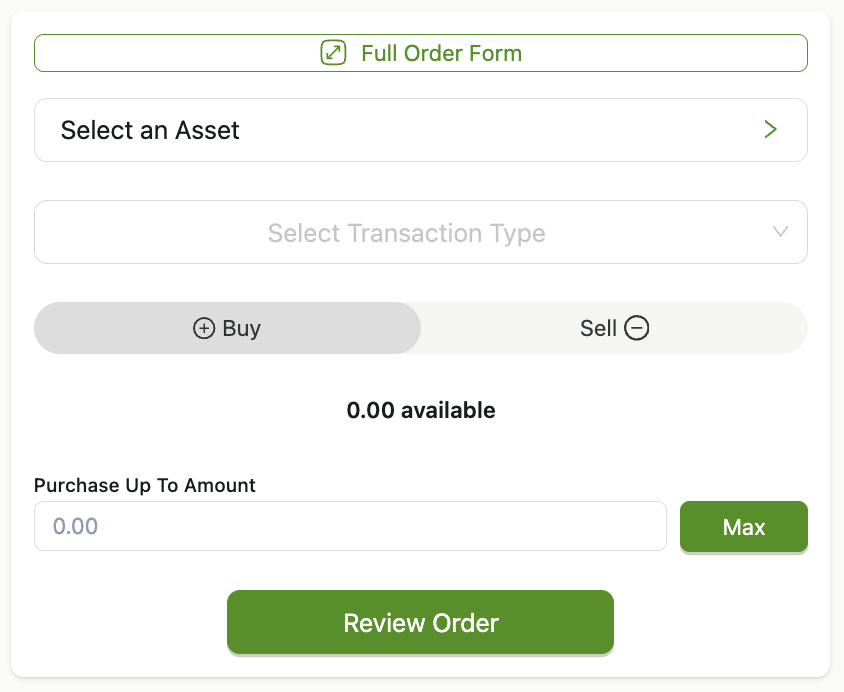Open the Full Order Form
This screenshot has height=692, width=844.
point(421,53)
